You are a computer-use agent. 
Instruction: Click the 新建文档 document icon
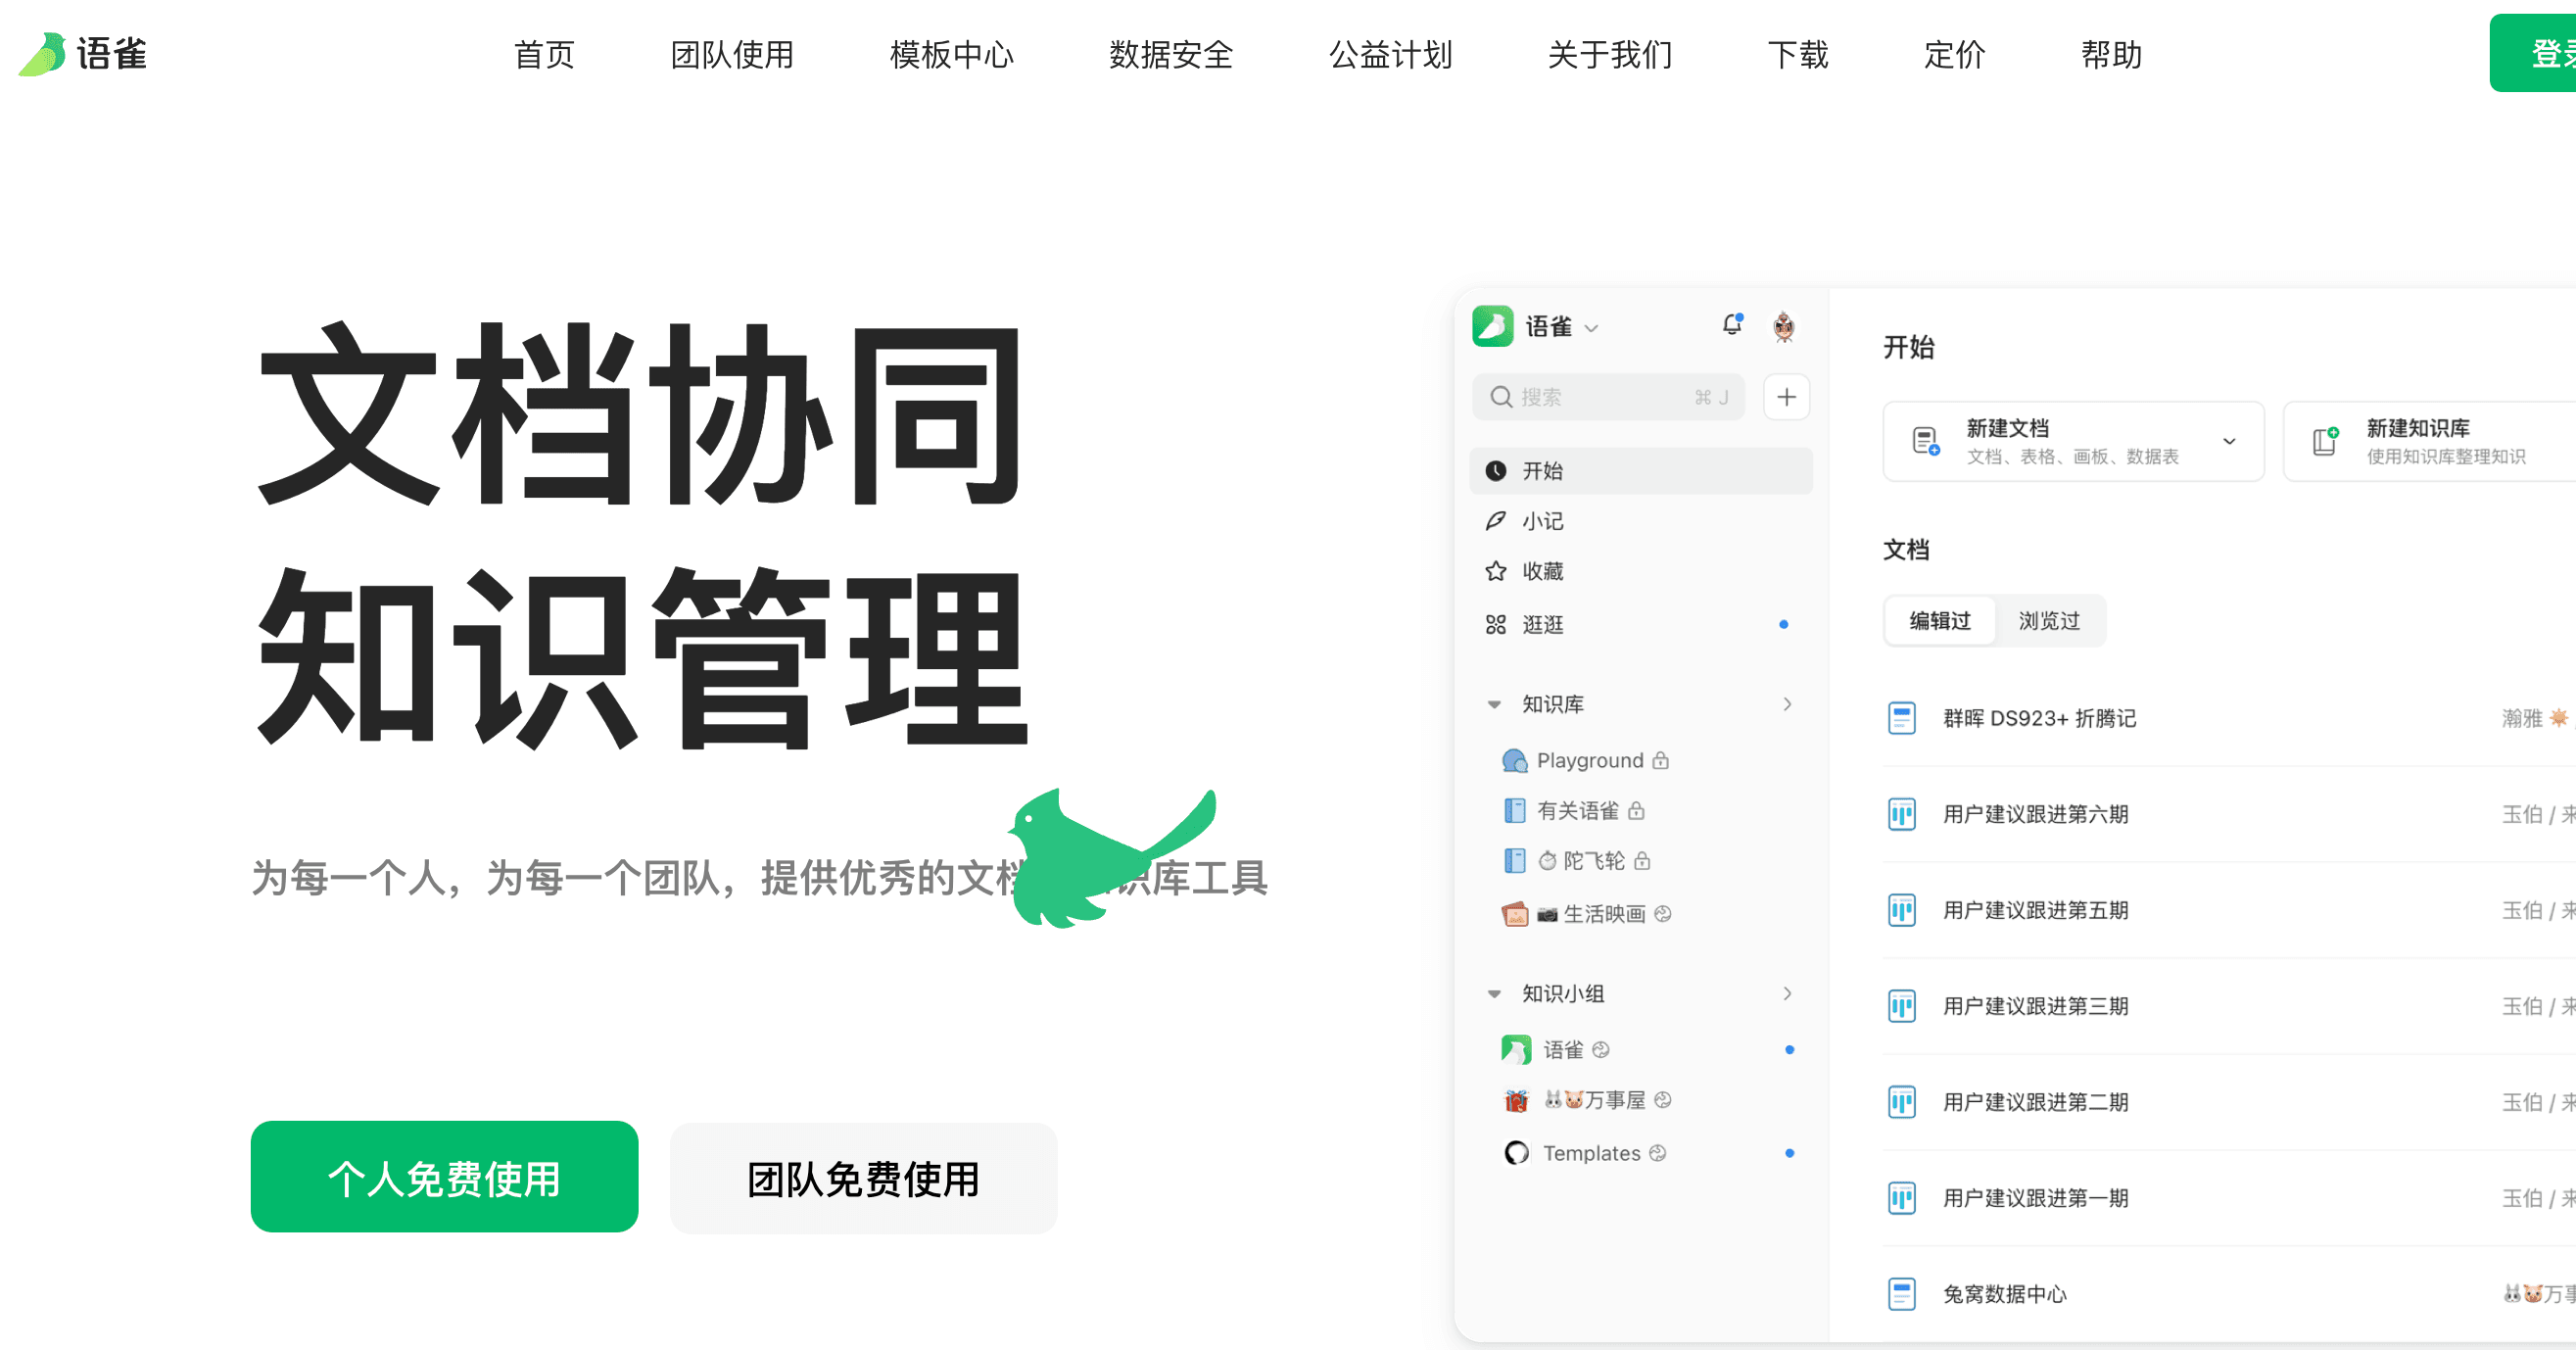pyautogui.click(x=1926, y=441)
